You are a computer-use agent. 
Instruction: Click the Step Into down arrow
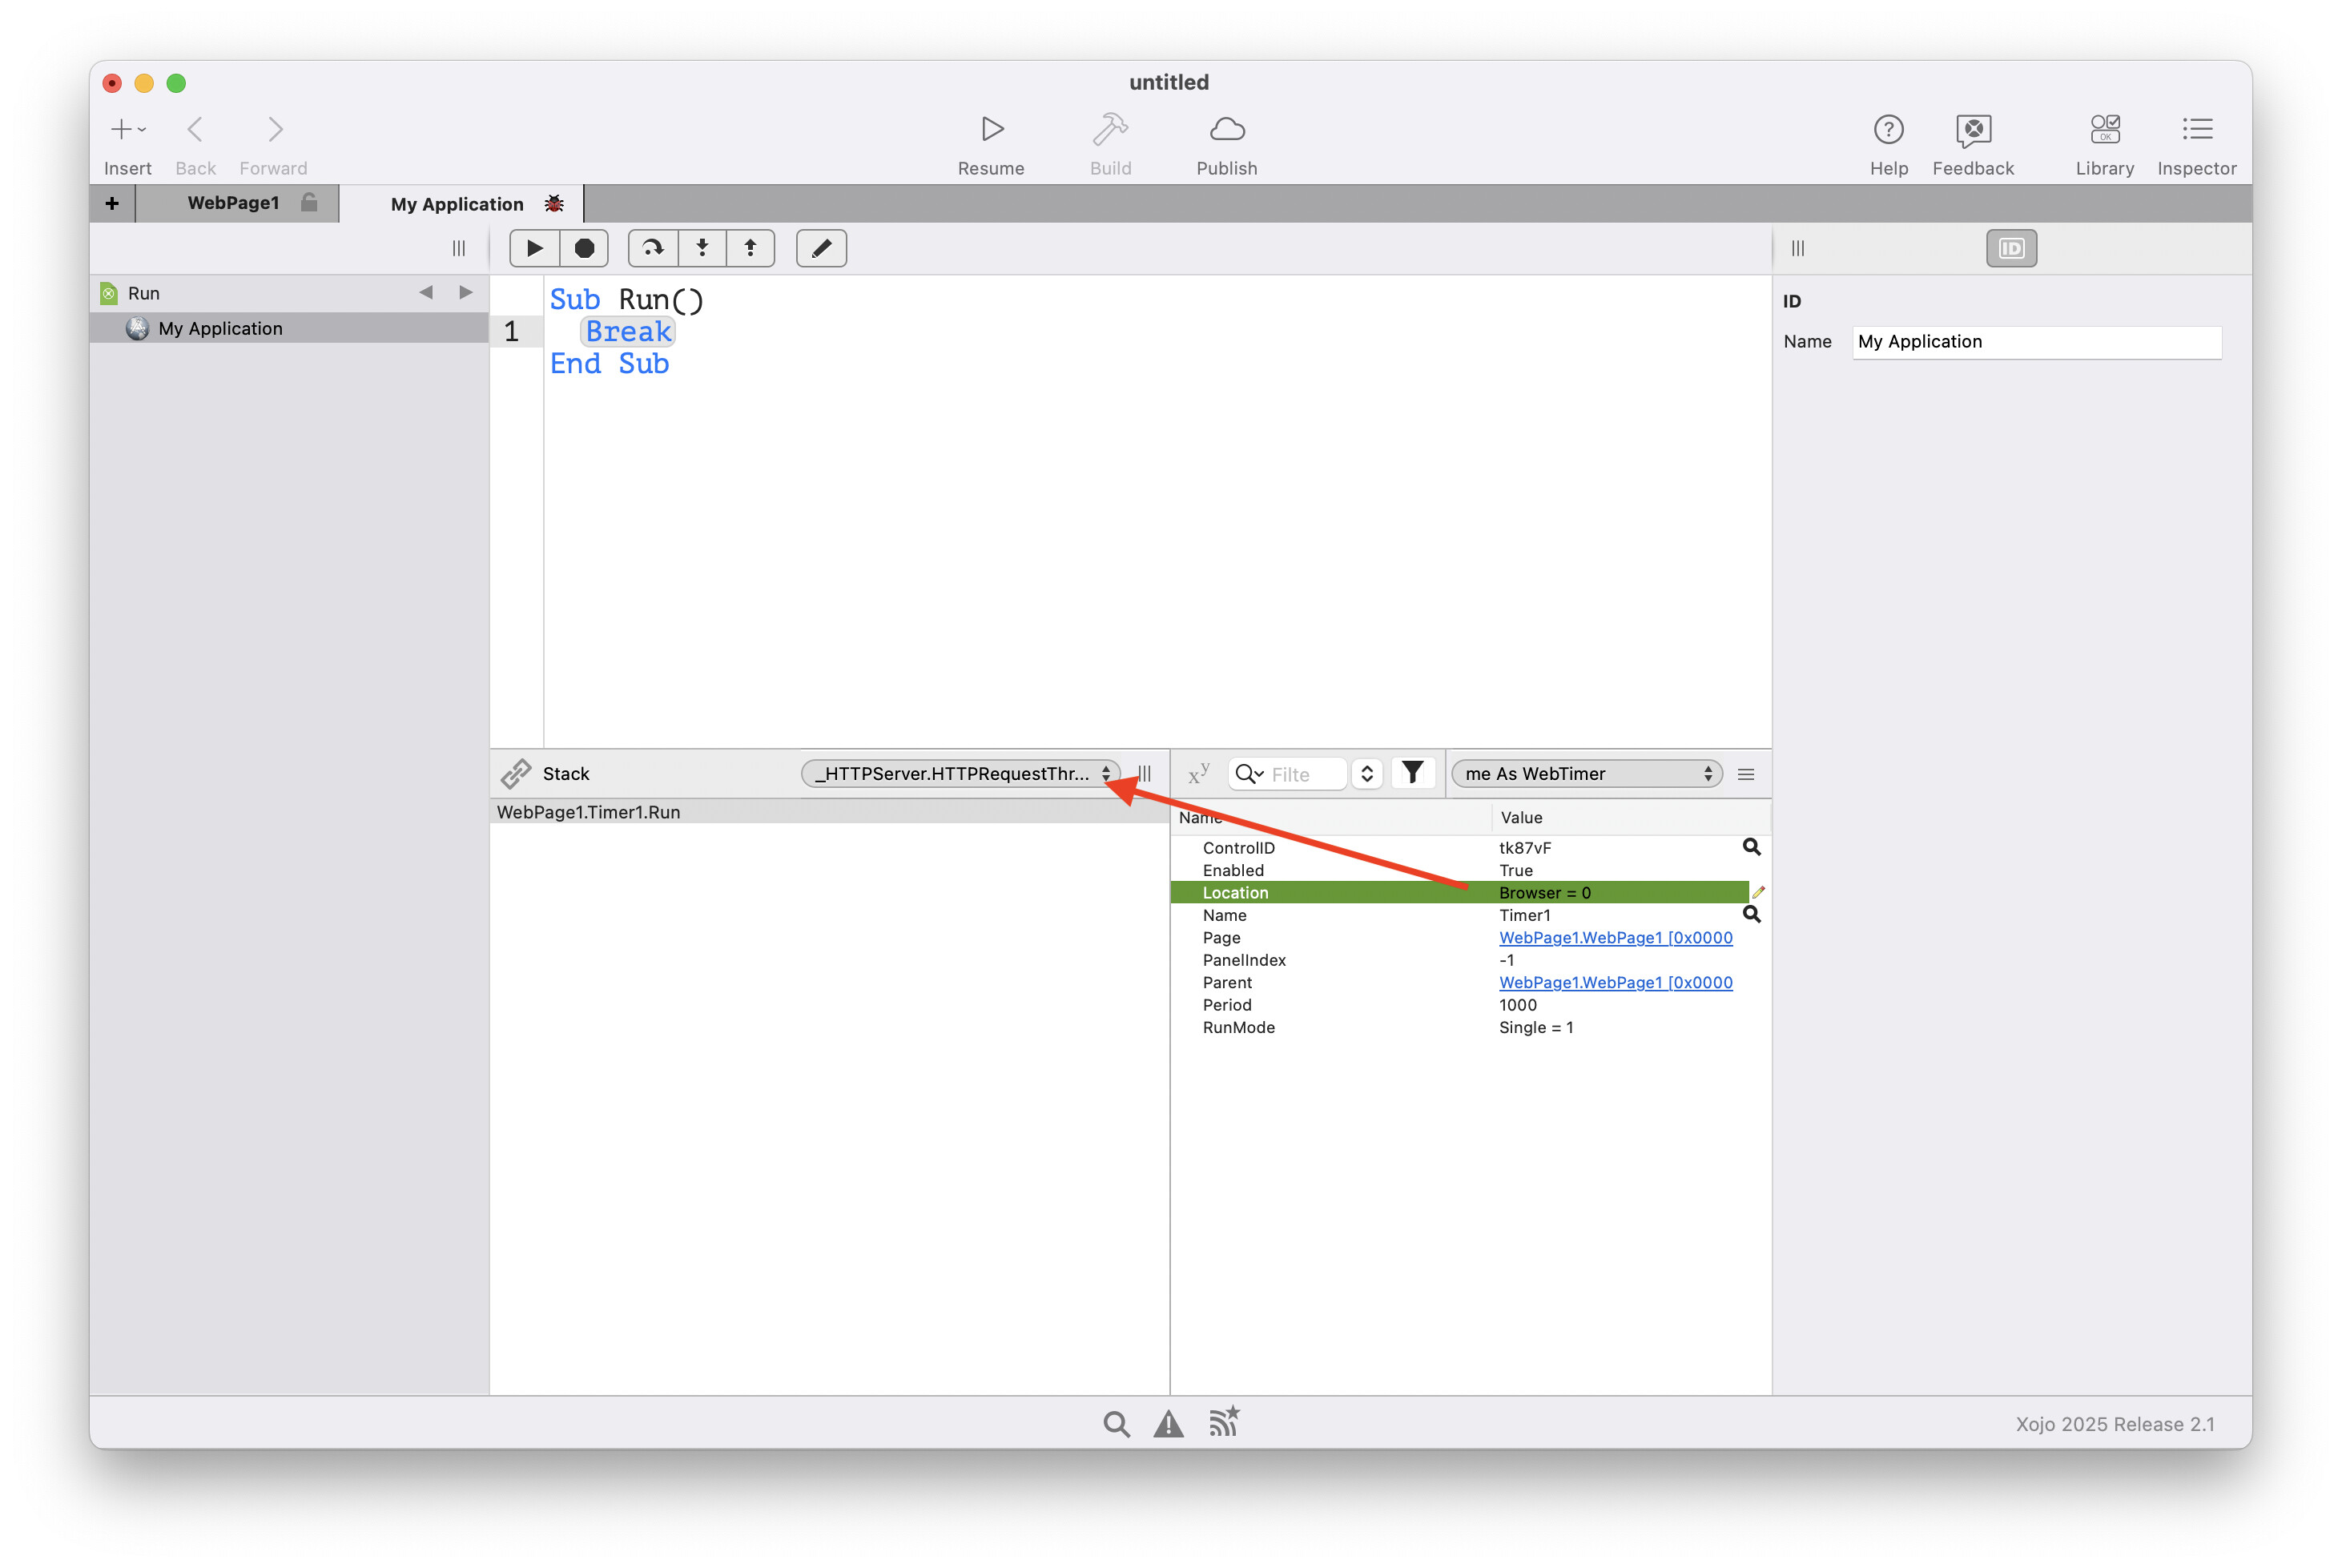pos(702,248)
